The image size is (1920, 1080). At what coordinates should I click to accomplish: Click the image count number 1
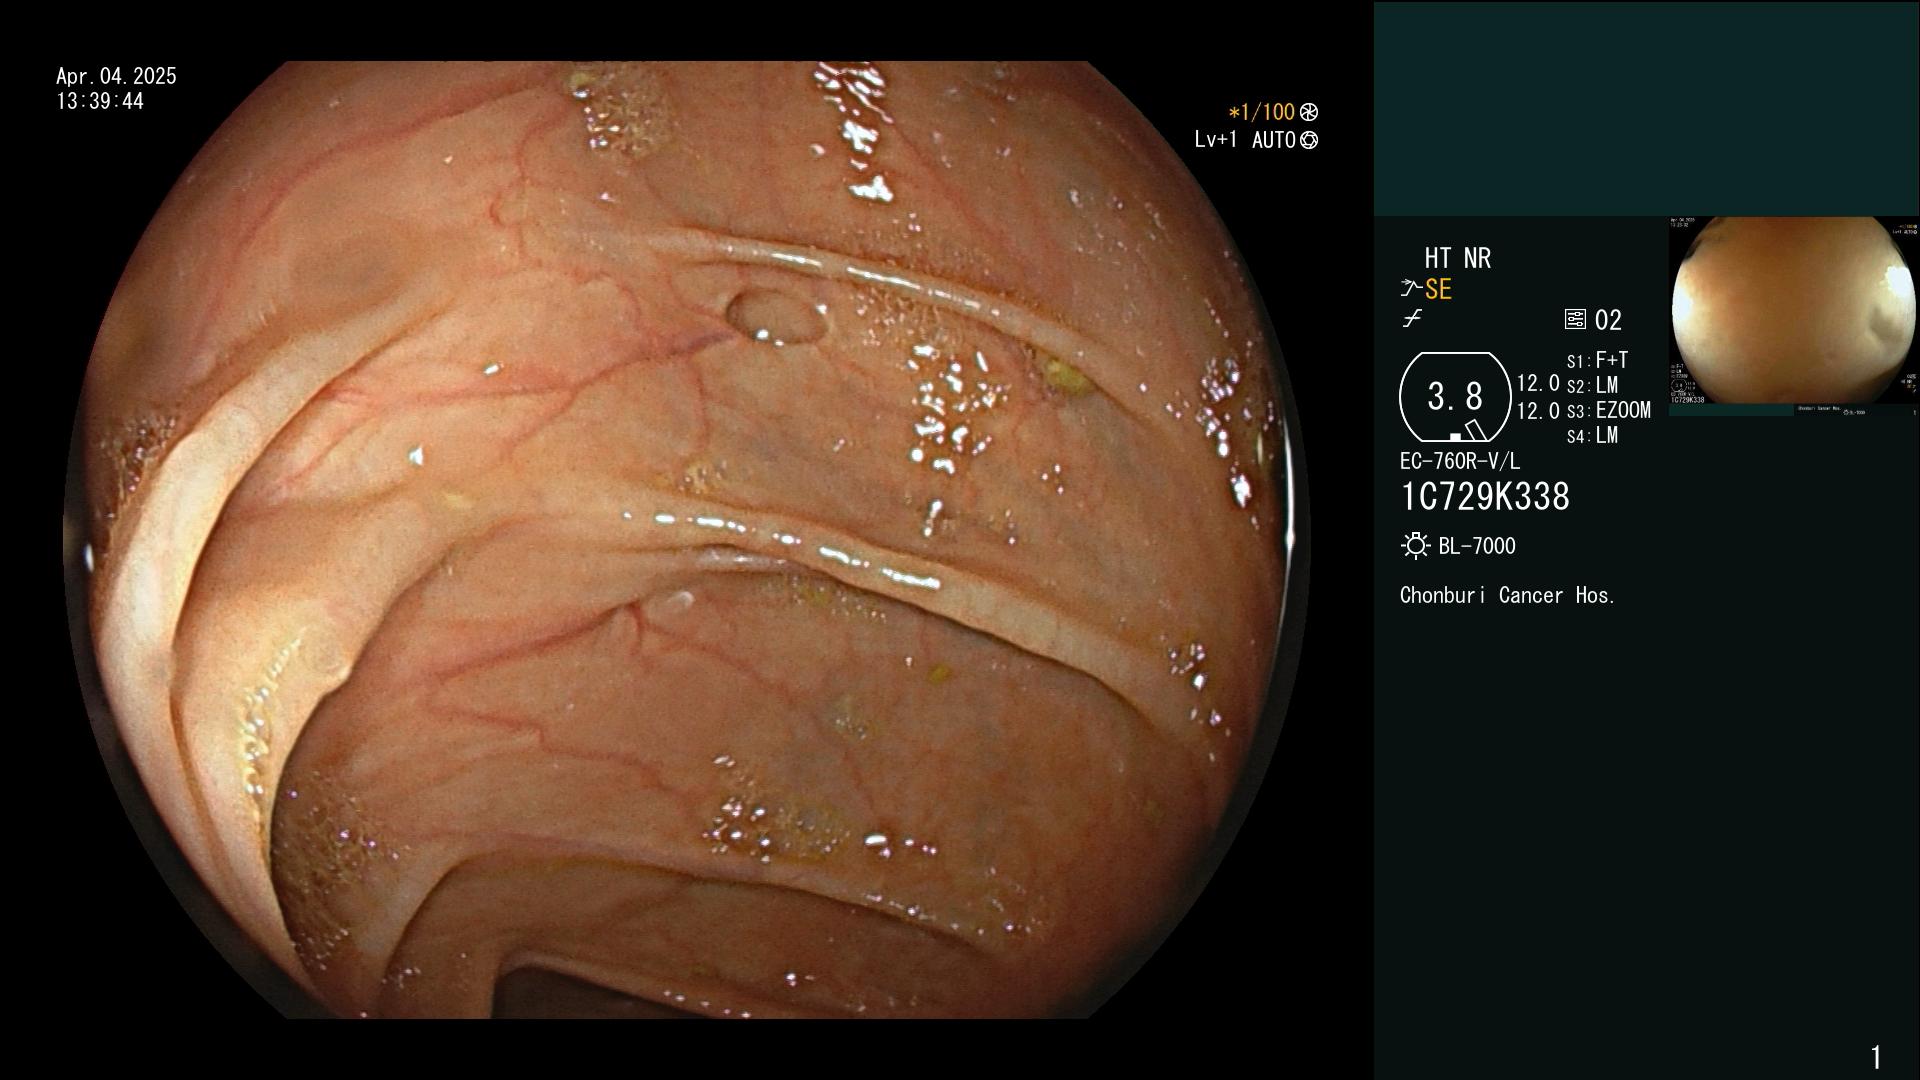pos(1876,1057)
